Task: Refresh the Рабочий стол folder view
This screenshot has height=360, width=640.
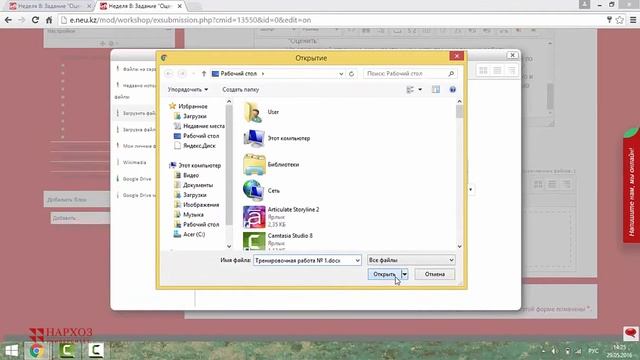Action: [351, 74]
